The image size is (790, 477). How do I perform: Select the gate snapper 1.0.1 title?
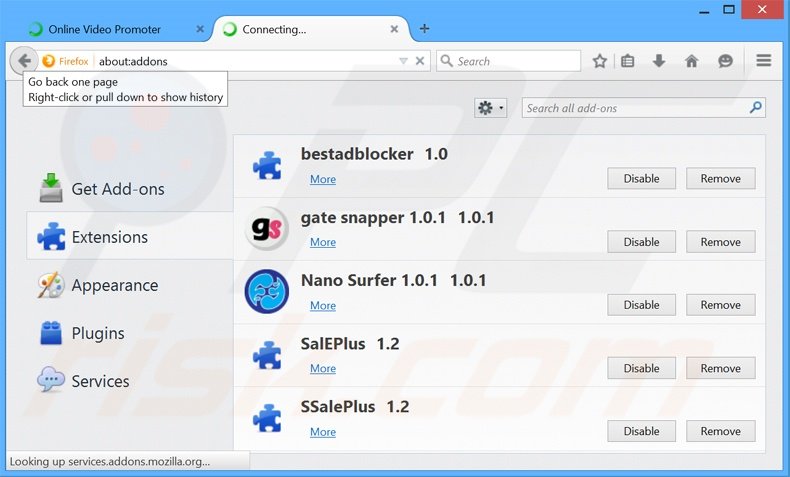(x=398, y=218)
